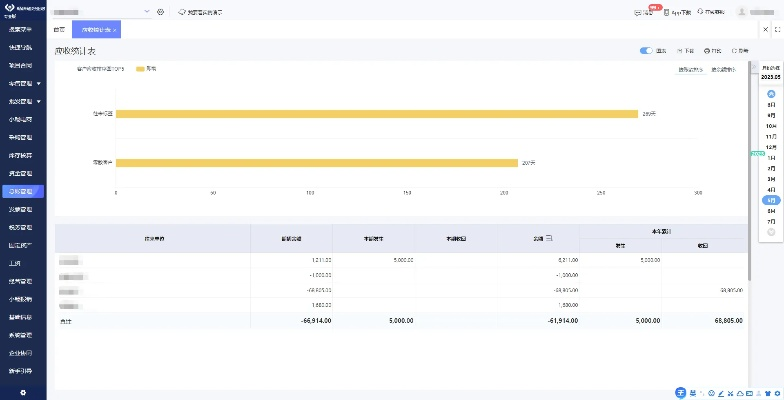Collapse the month panel with double chevron

[771, 93]
